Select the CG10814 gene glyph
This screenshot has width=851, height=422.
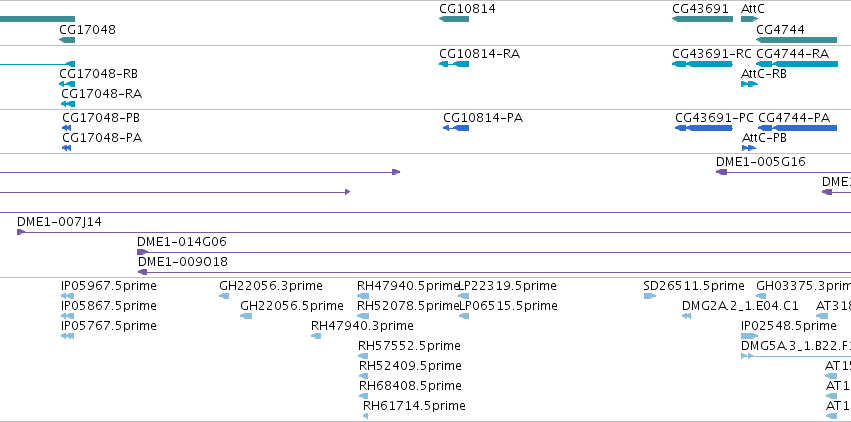tap(454, 19)
